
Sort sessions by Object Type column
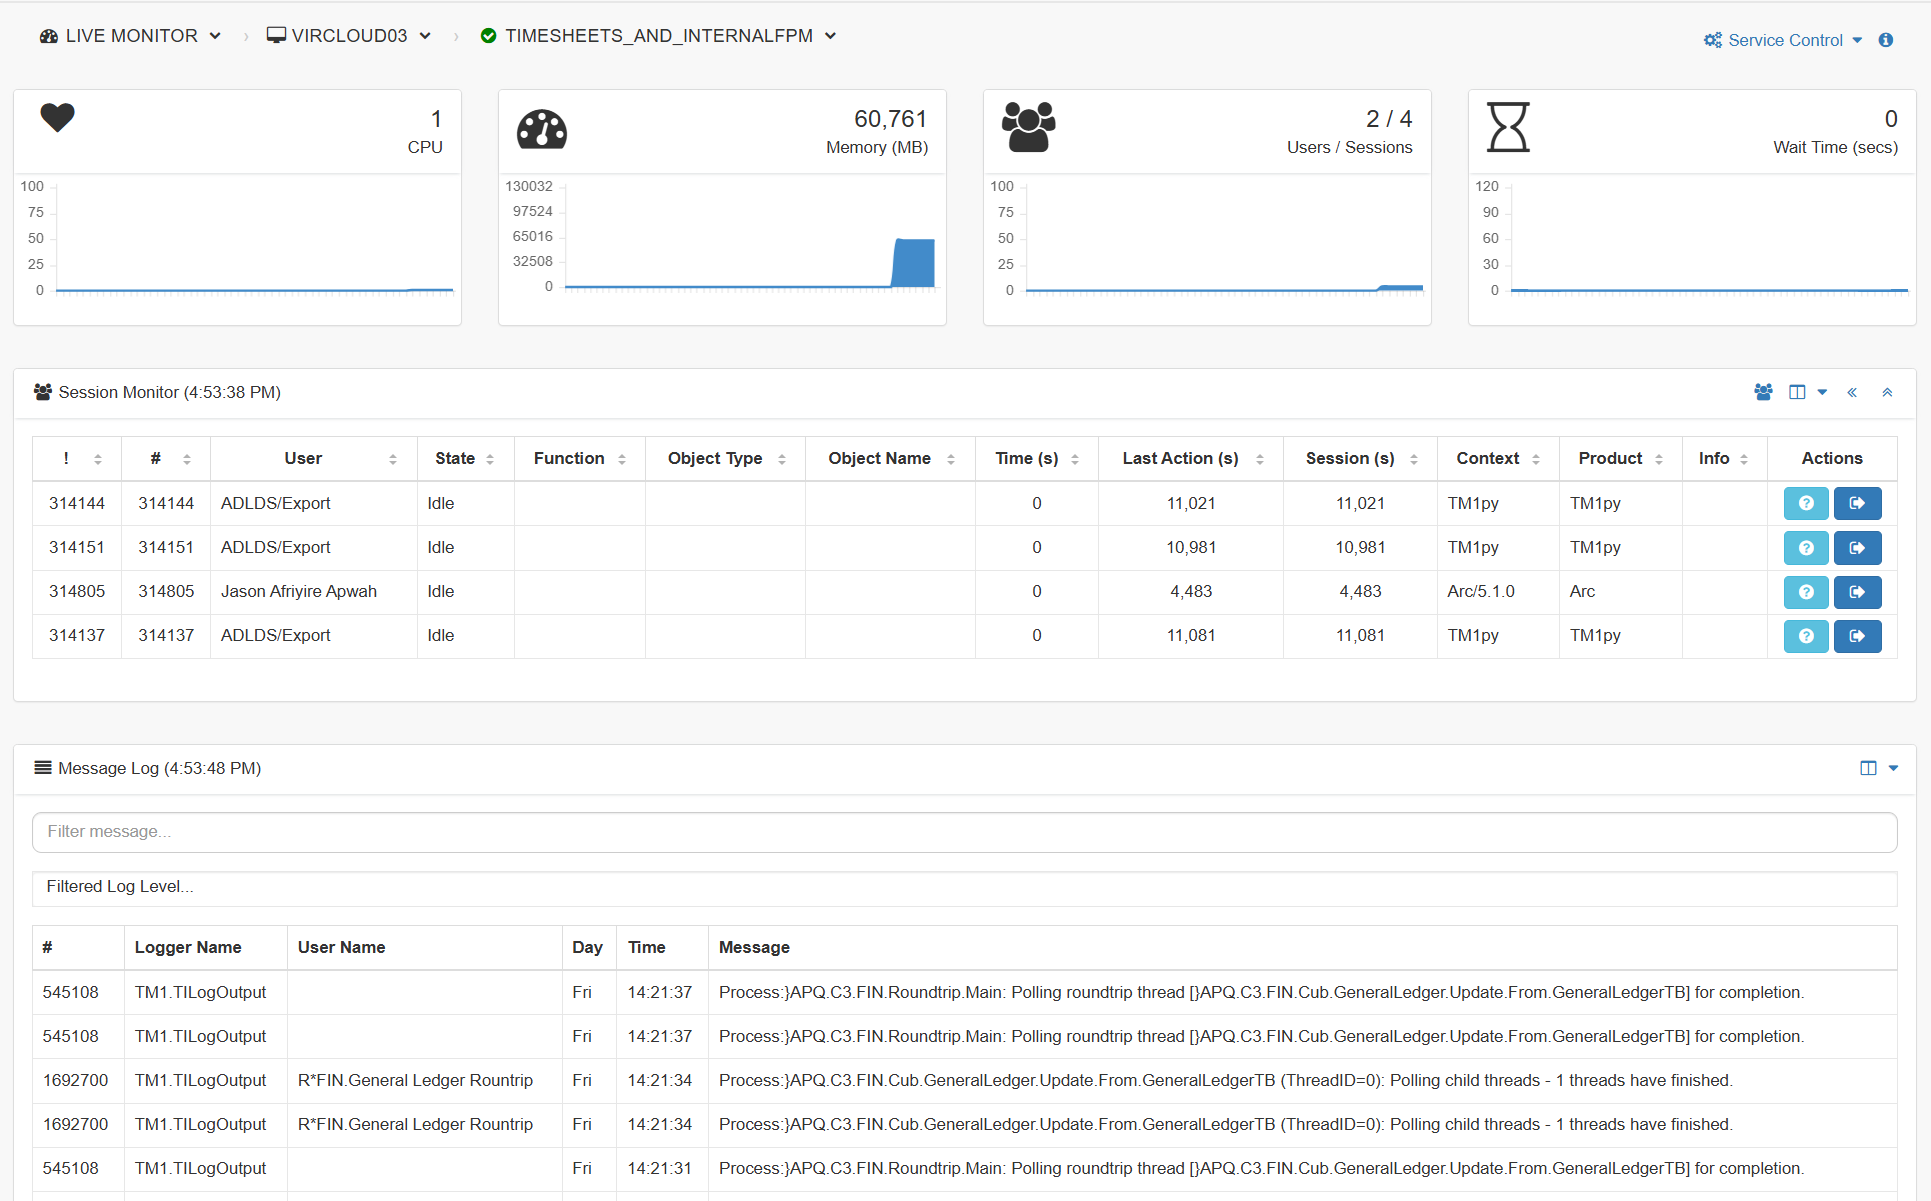[x=725, y=458]
